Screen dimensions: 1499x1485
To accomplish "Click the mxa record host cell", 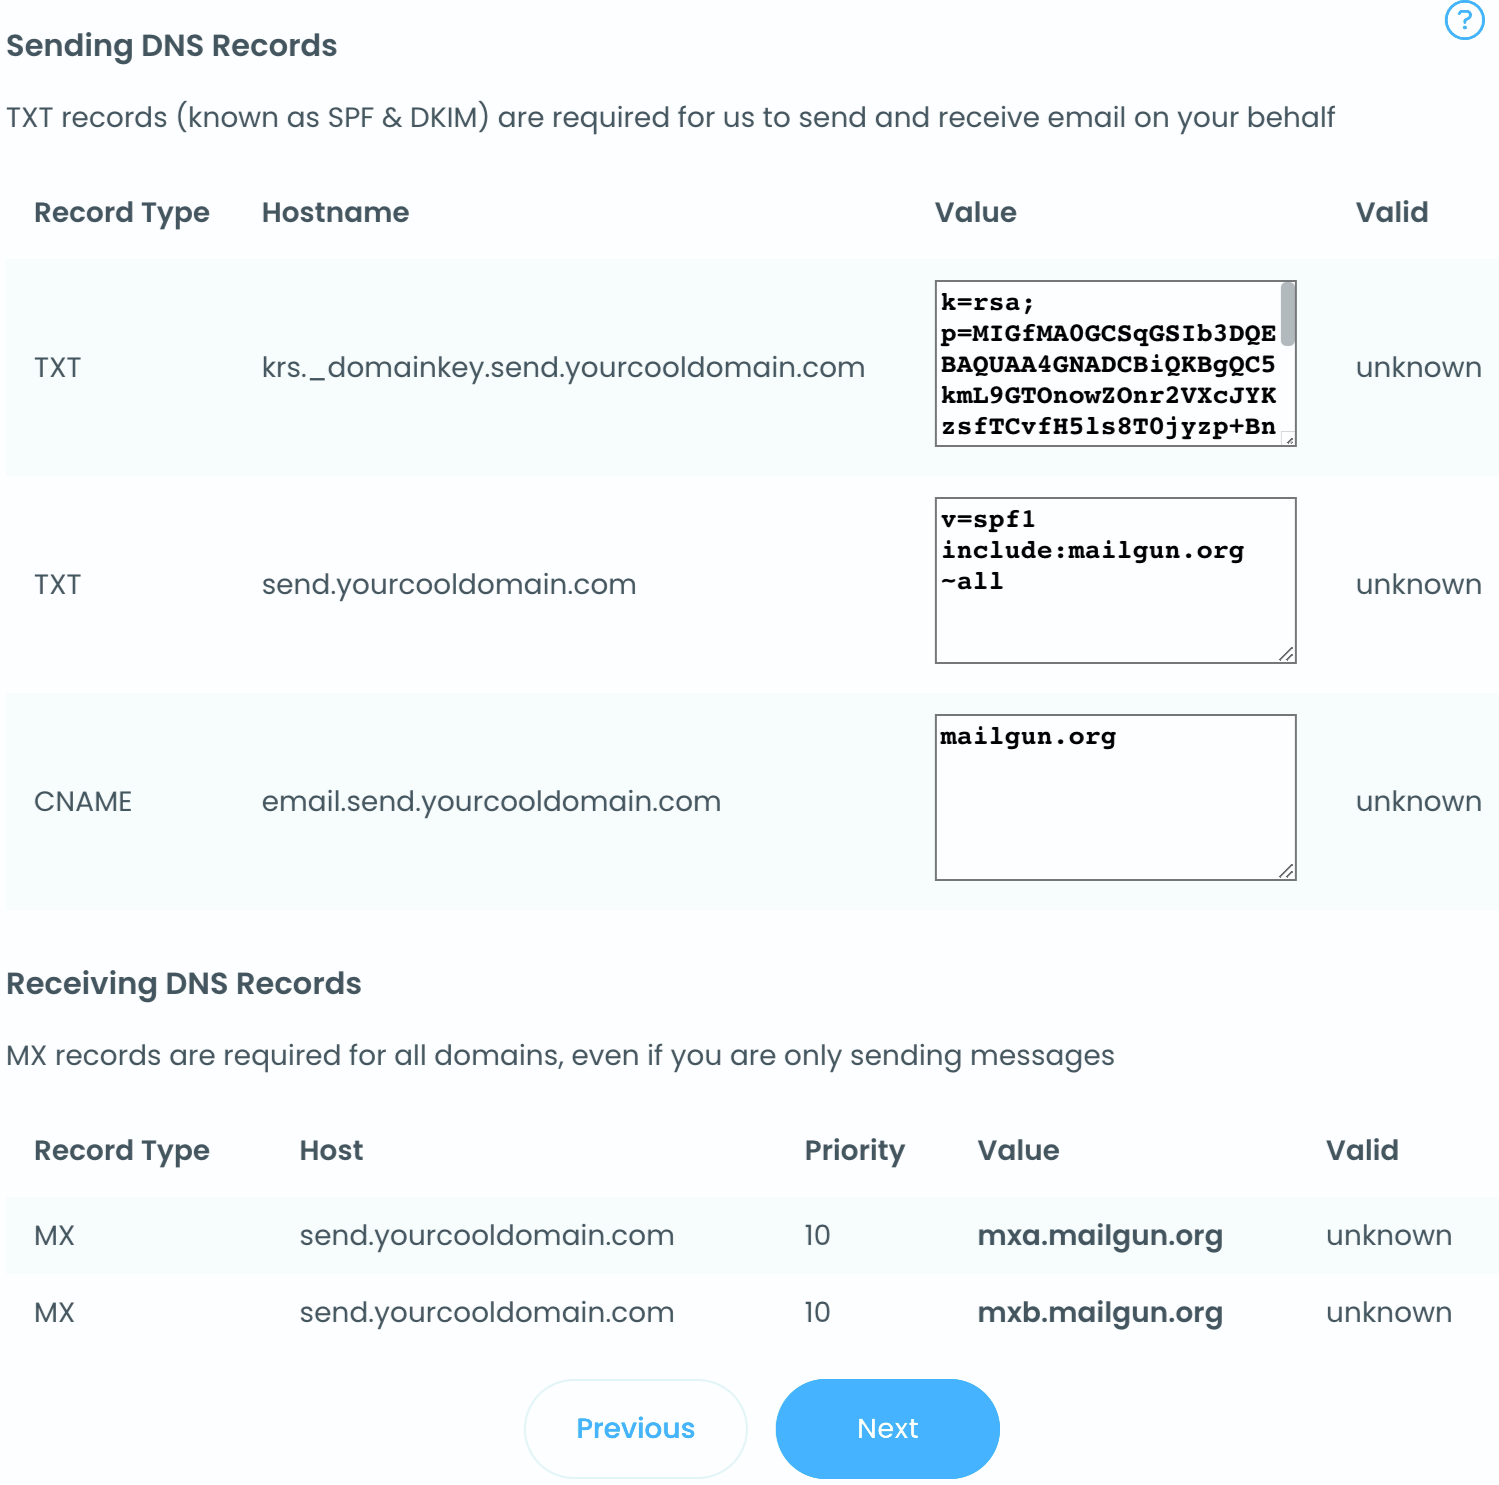I will click(487, 1235).
